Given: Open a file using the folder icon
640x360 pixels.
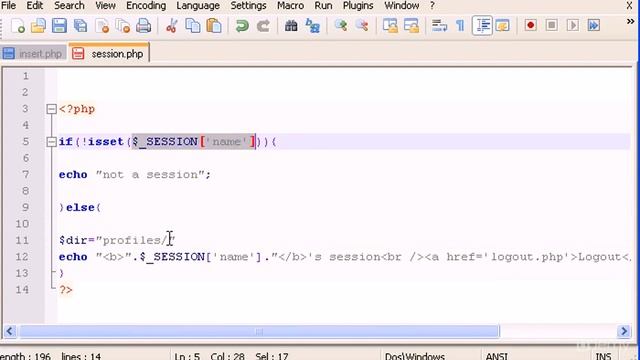Looking at the screenshot, I should 38,26.
